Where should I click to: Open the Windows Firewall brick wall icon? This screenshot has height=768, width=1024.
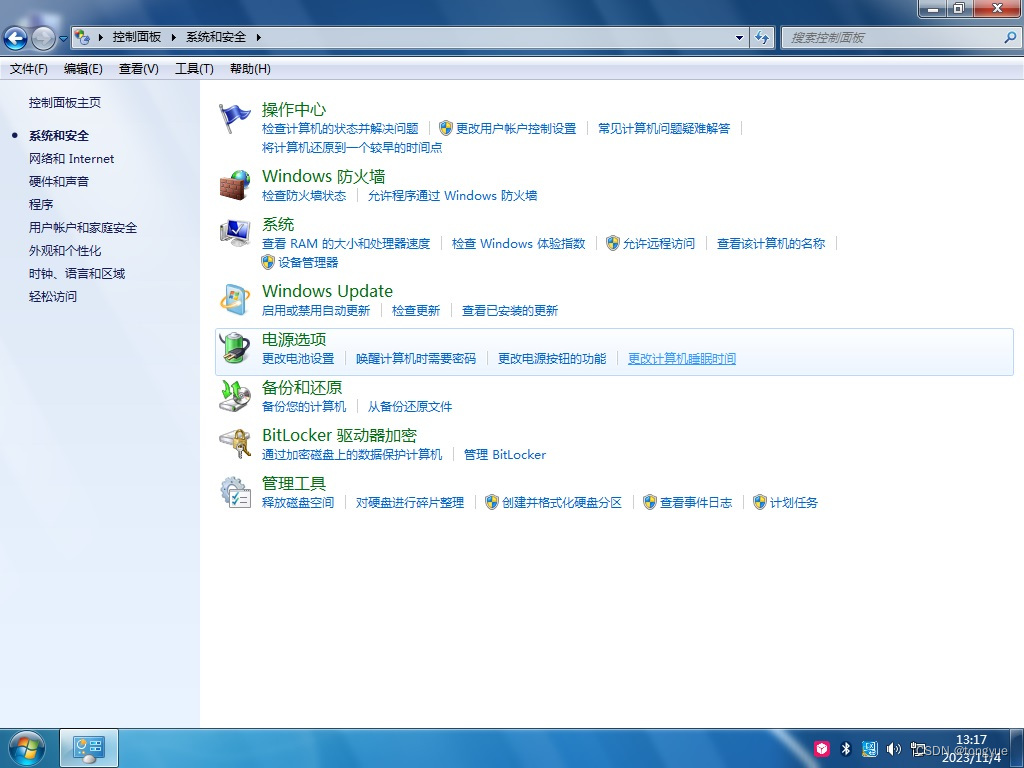pos(234,185)
